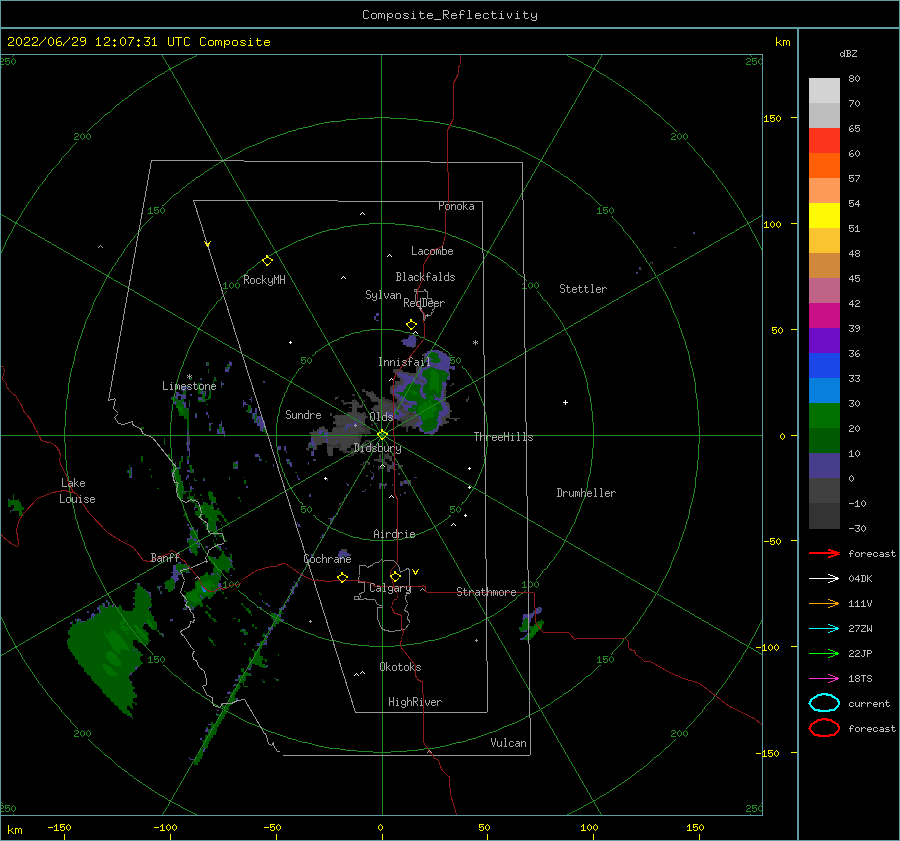The width and height of the screenshot is (900, 841).
Task: Click the purple 39-36 dBZ color swatch
Action: coord(824,341)
